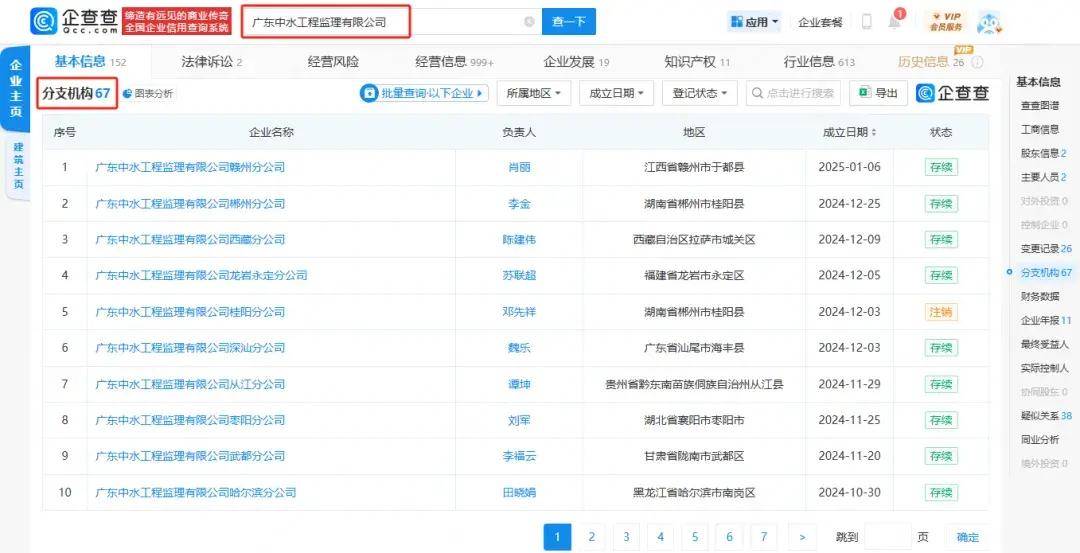Open 图表分析 chart analysis
The image size is (1080, 553).
[148, 94]
